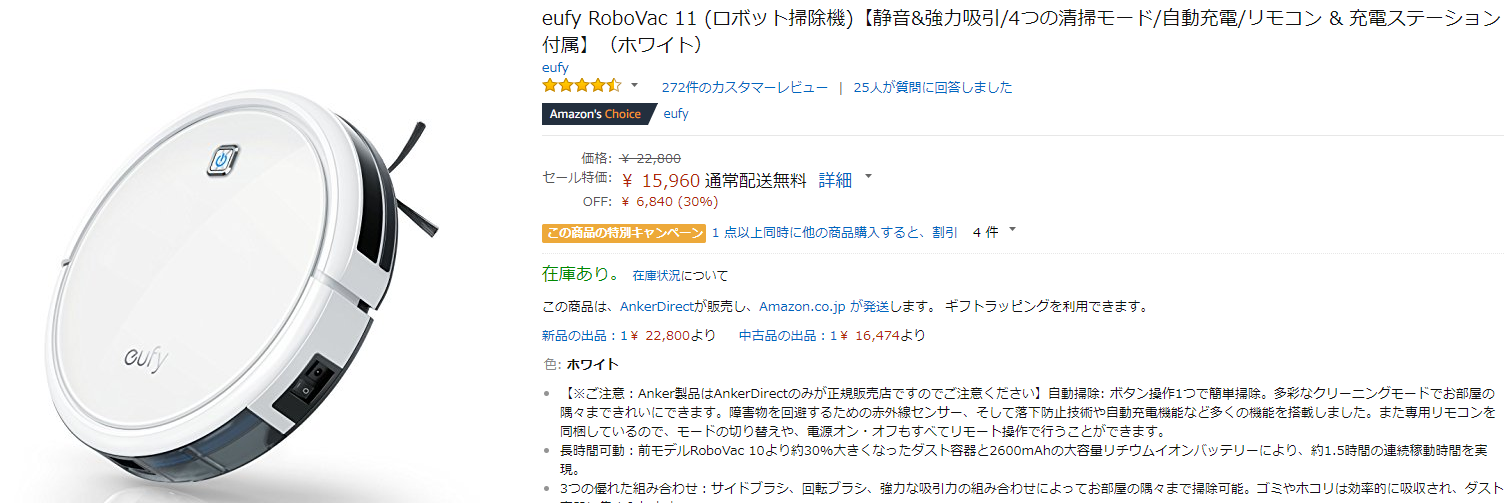Screen dimensions: 1507x503
Task: Open eufy brand link under product title
Action: tap(555, 67)
